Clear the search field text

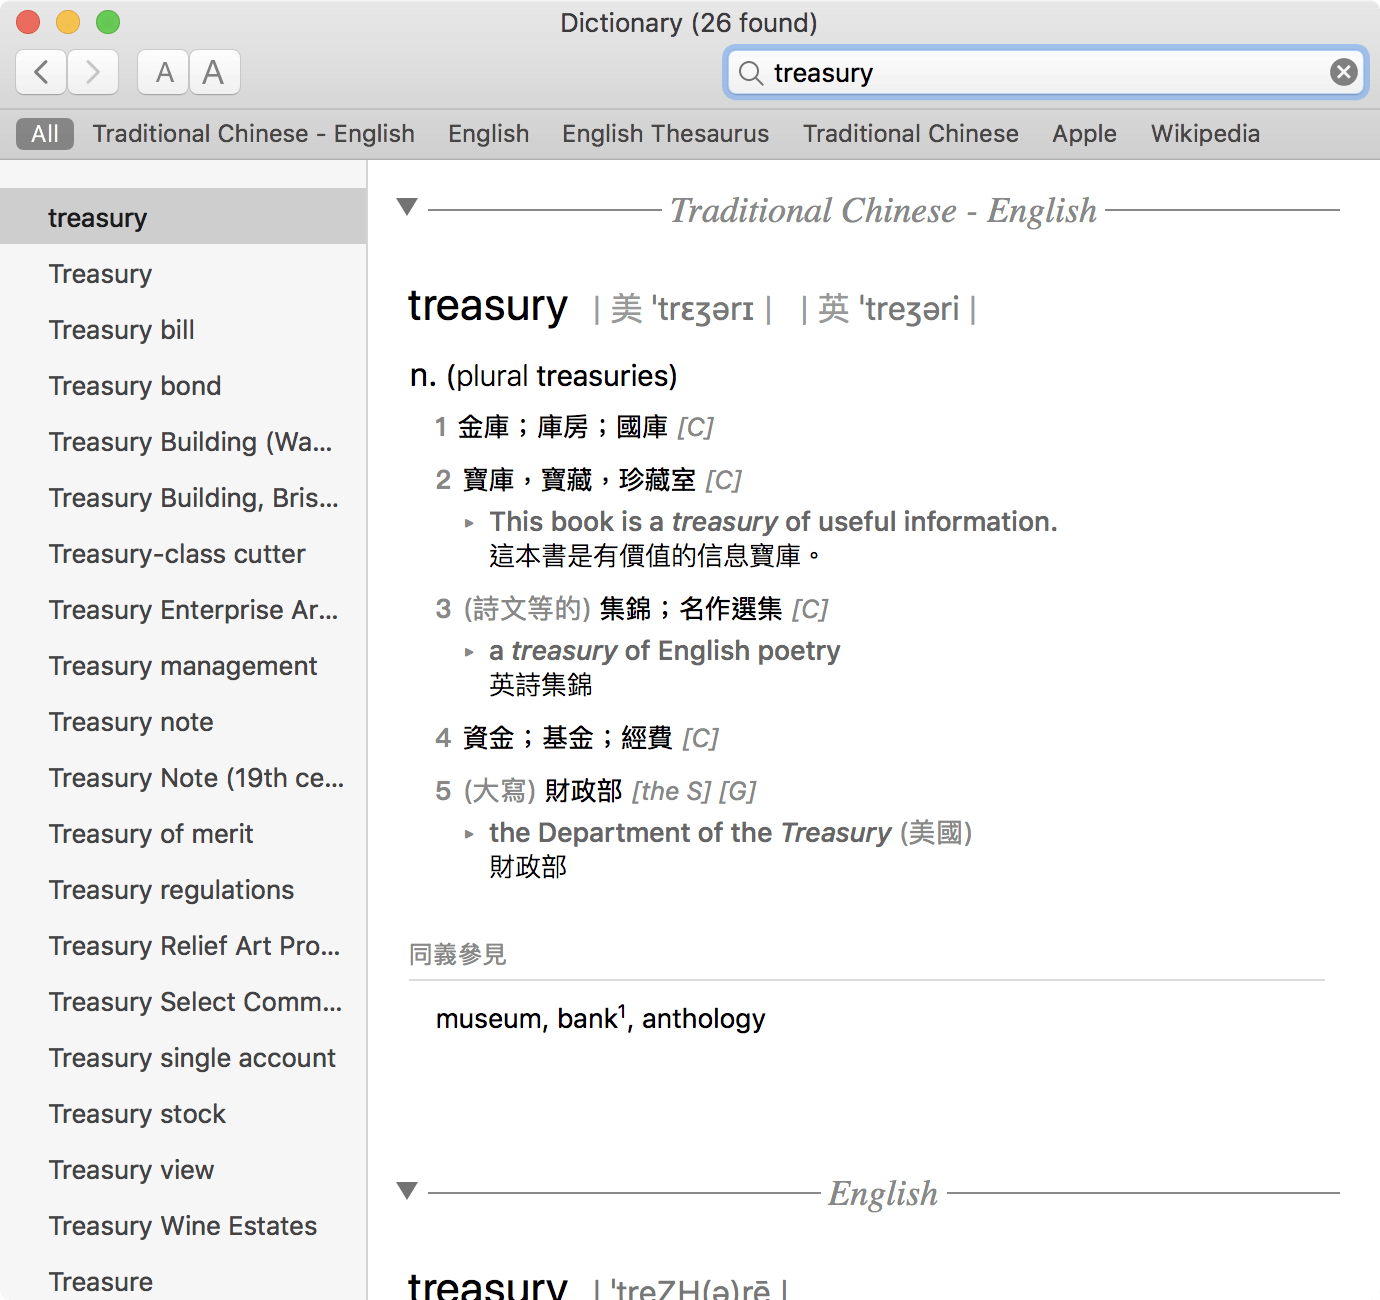tap(1343, 72)
